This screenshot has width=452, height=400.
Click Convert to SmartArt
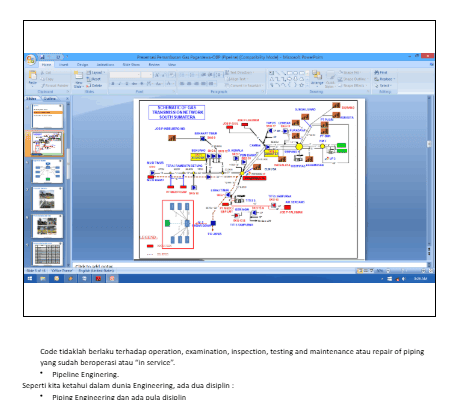tap(244, 85)
